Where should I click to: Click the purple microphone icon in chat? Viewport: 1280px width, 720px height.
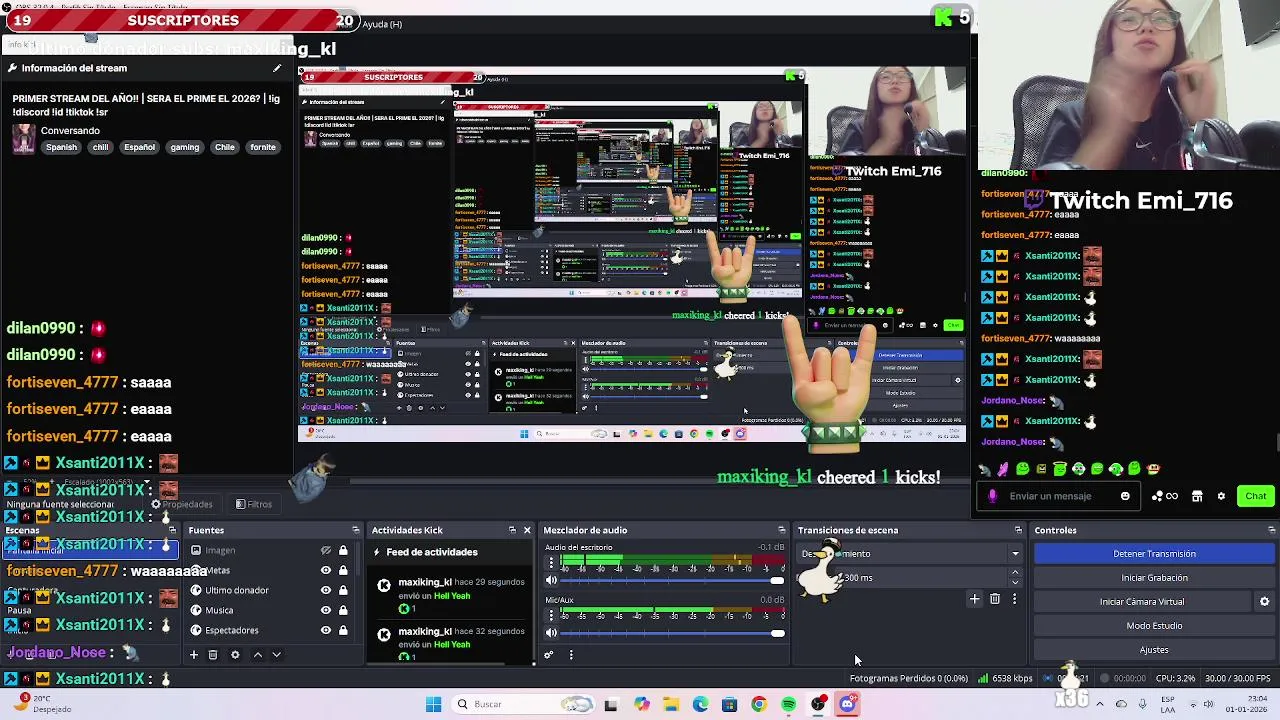pyautogui.click(x=992, y=496)
